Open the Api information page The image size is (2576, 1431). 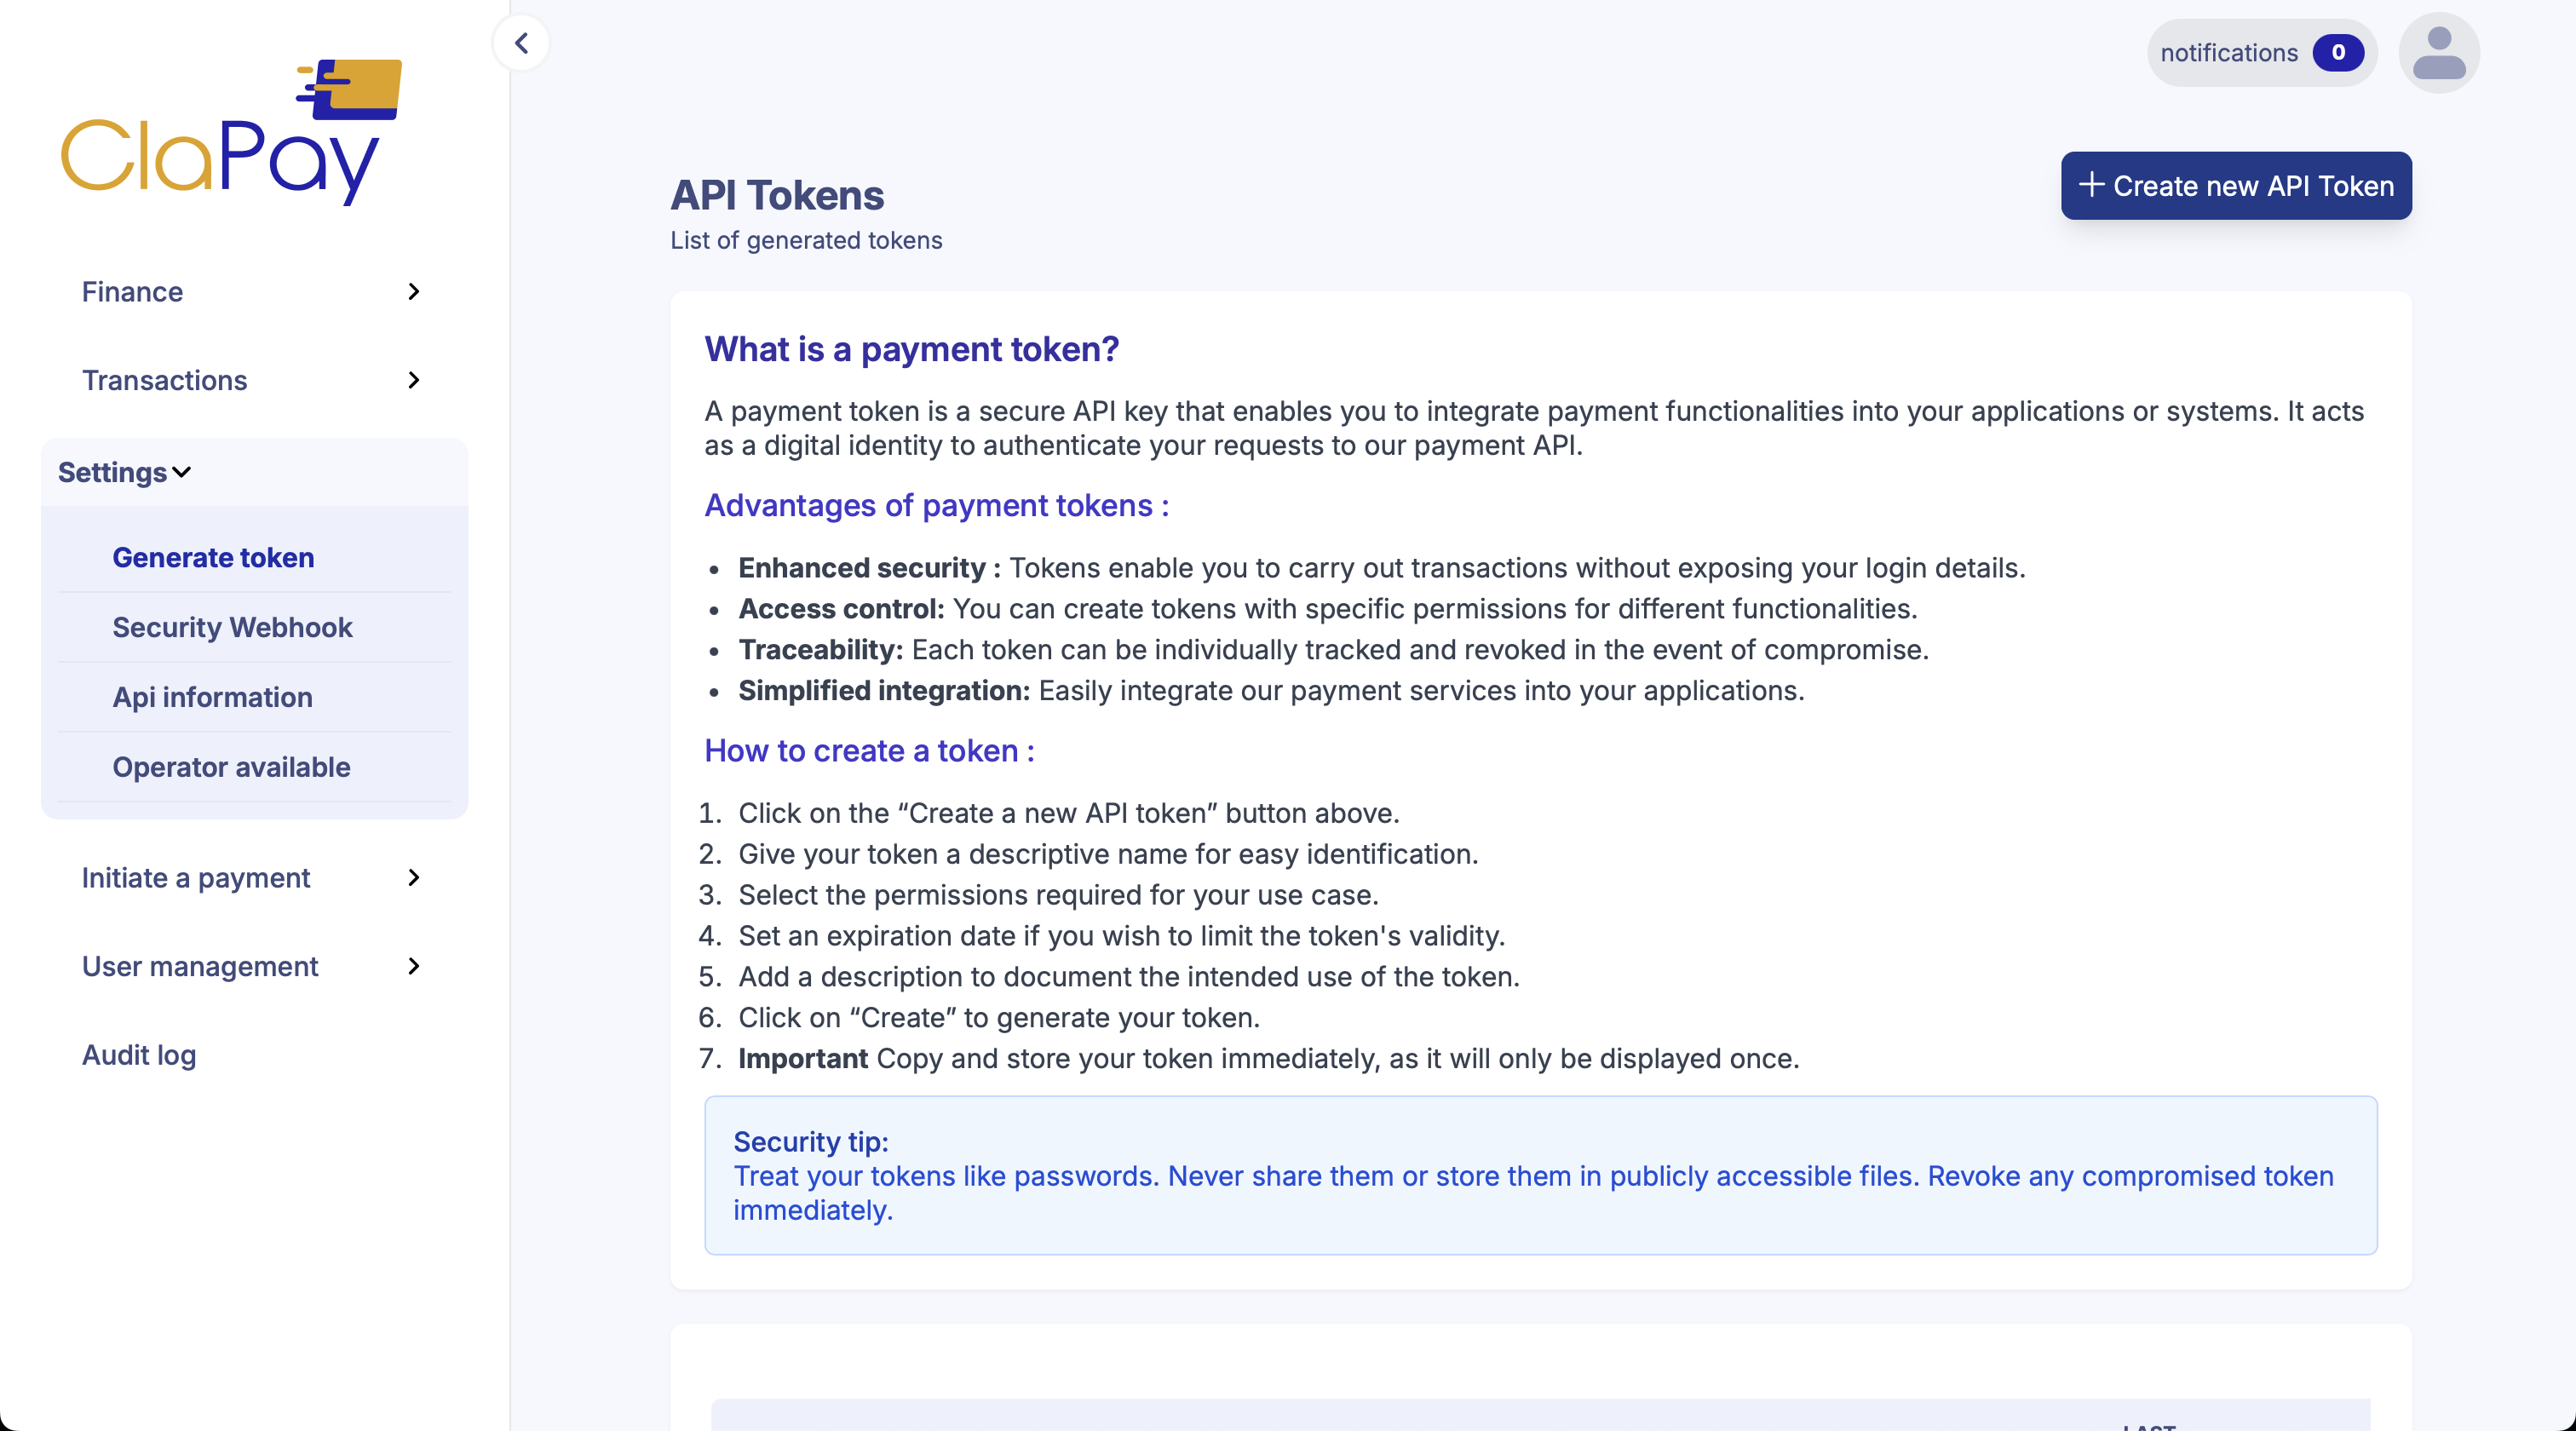pos(212,697)
